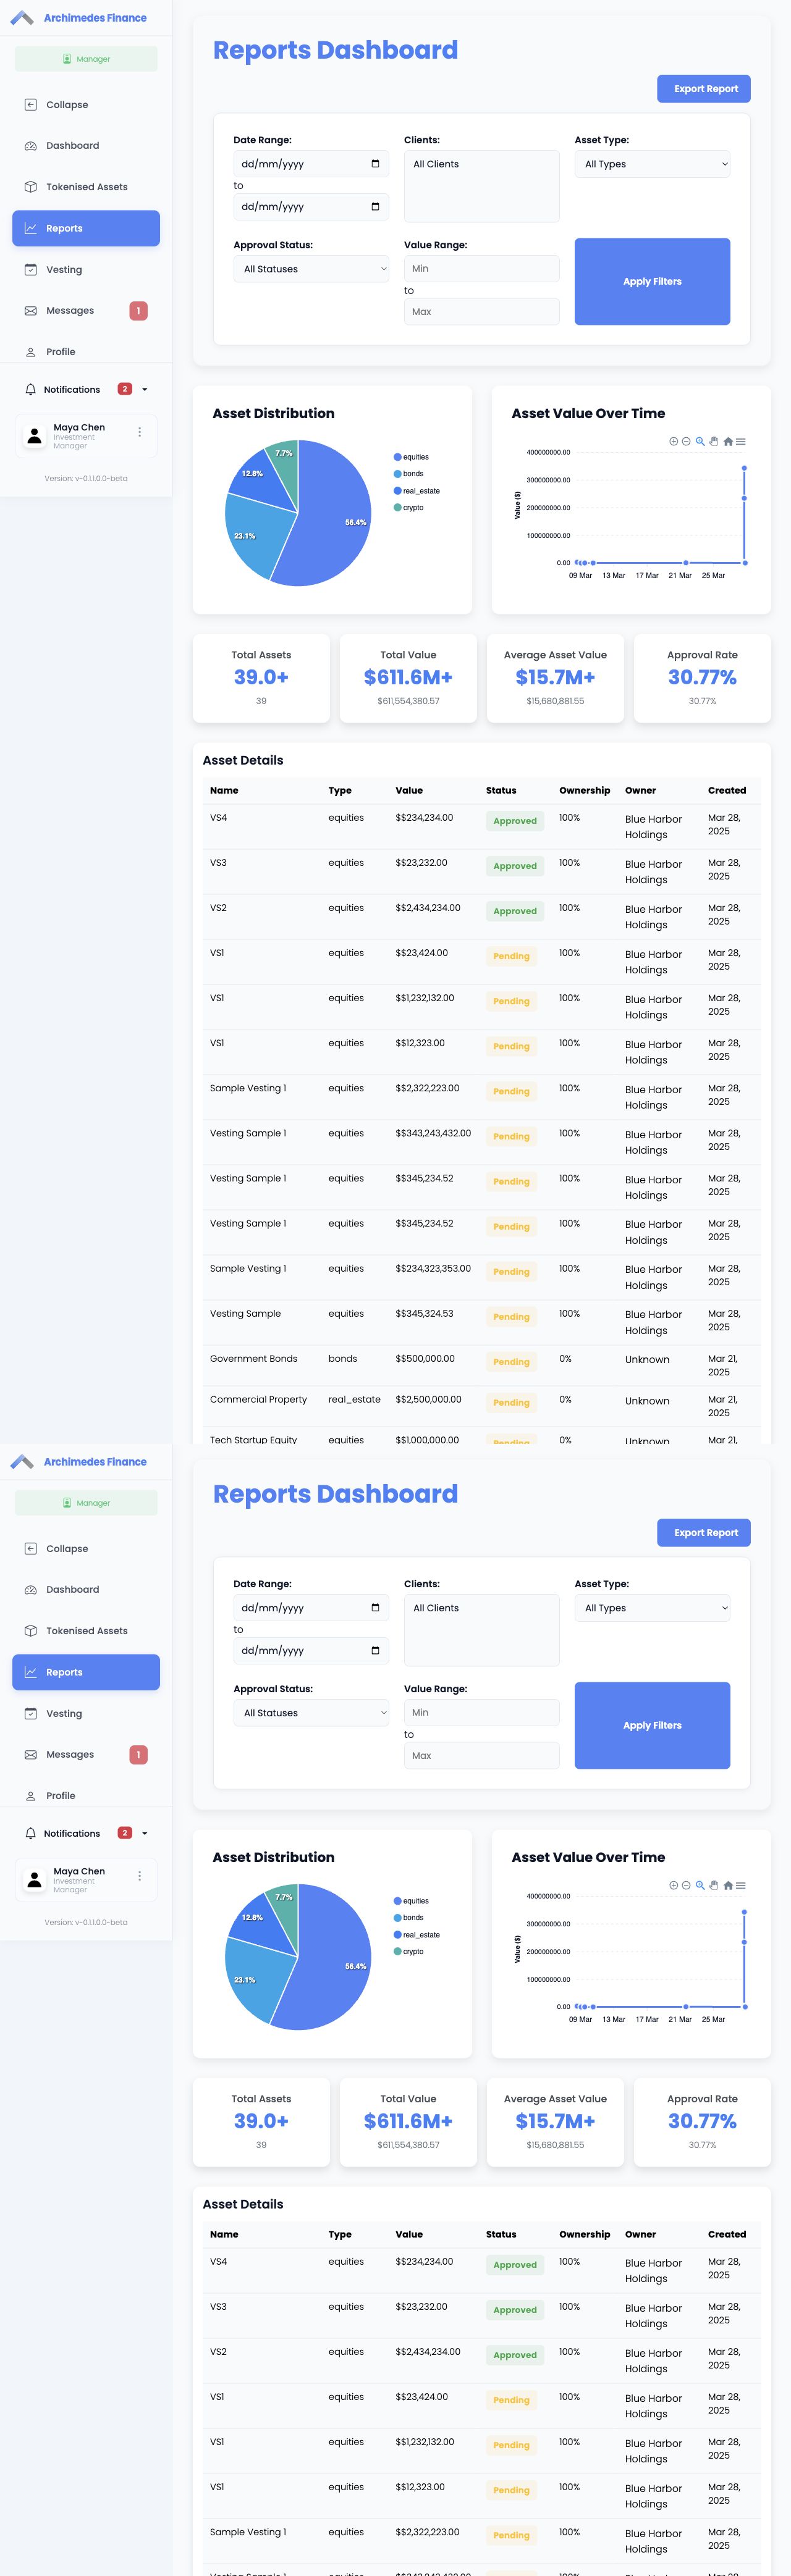
Task: Click Approved status badge in upper VS4 row
Action: (x=515, y=821)
